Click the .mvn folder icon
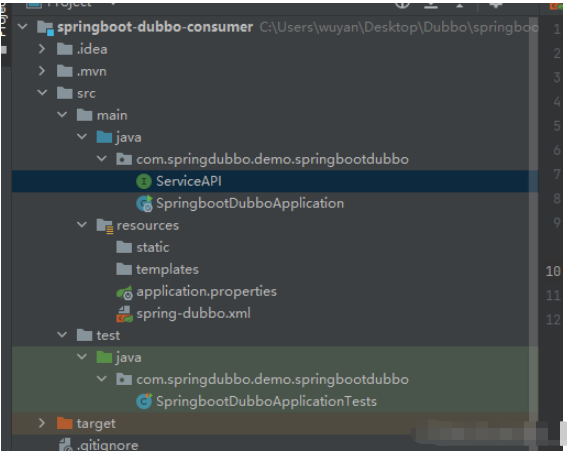 (65, 71)
